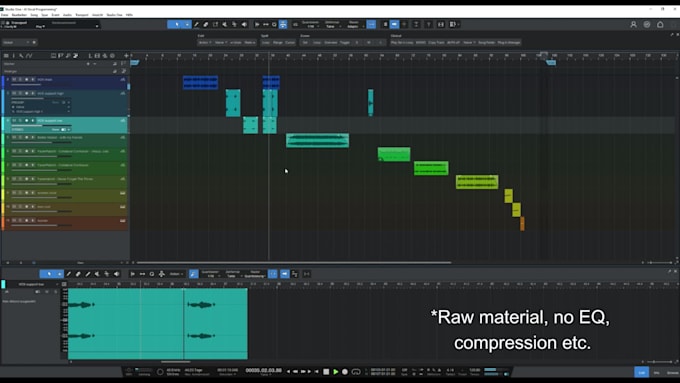Select the Eraser tool in the editor toolbar
This screenshot has height=383, width=680.
pos(78,274)
